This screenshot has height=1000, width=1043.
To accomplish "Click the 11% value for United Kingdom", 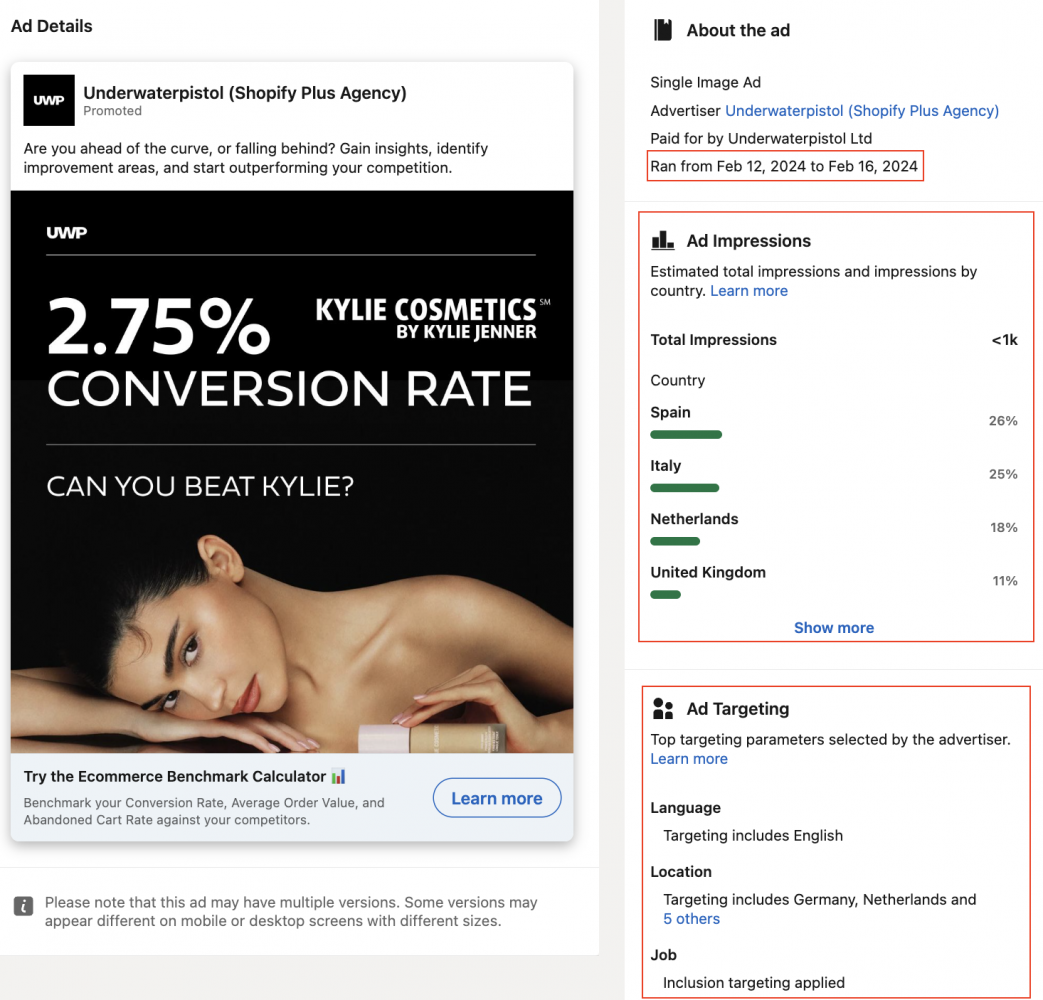I will (x=1005, y=580).
